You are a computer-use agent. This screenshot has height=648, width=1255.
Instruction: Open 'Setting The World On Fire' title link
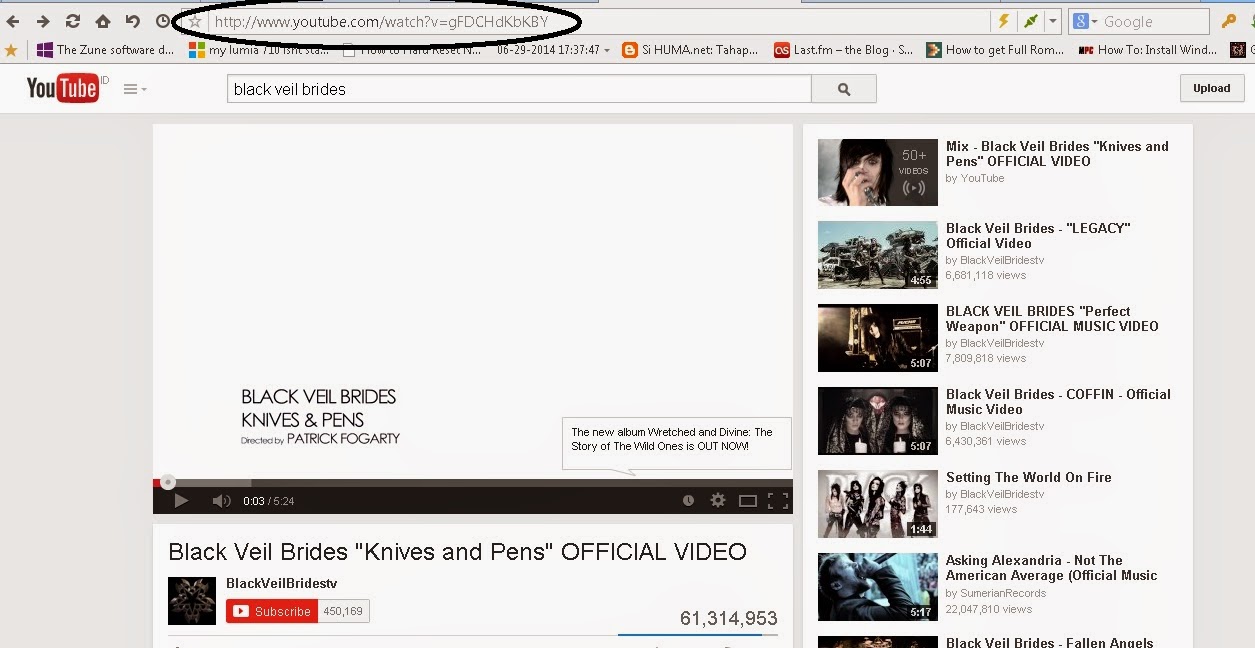click(x=1029, y=477)
